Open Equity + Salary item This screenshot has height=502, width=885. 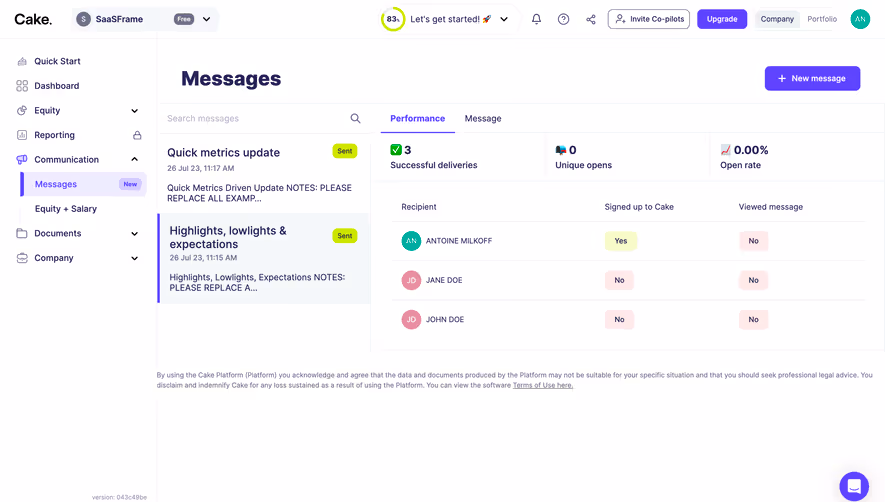point(66,209)
